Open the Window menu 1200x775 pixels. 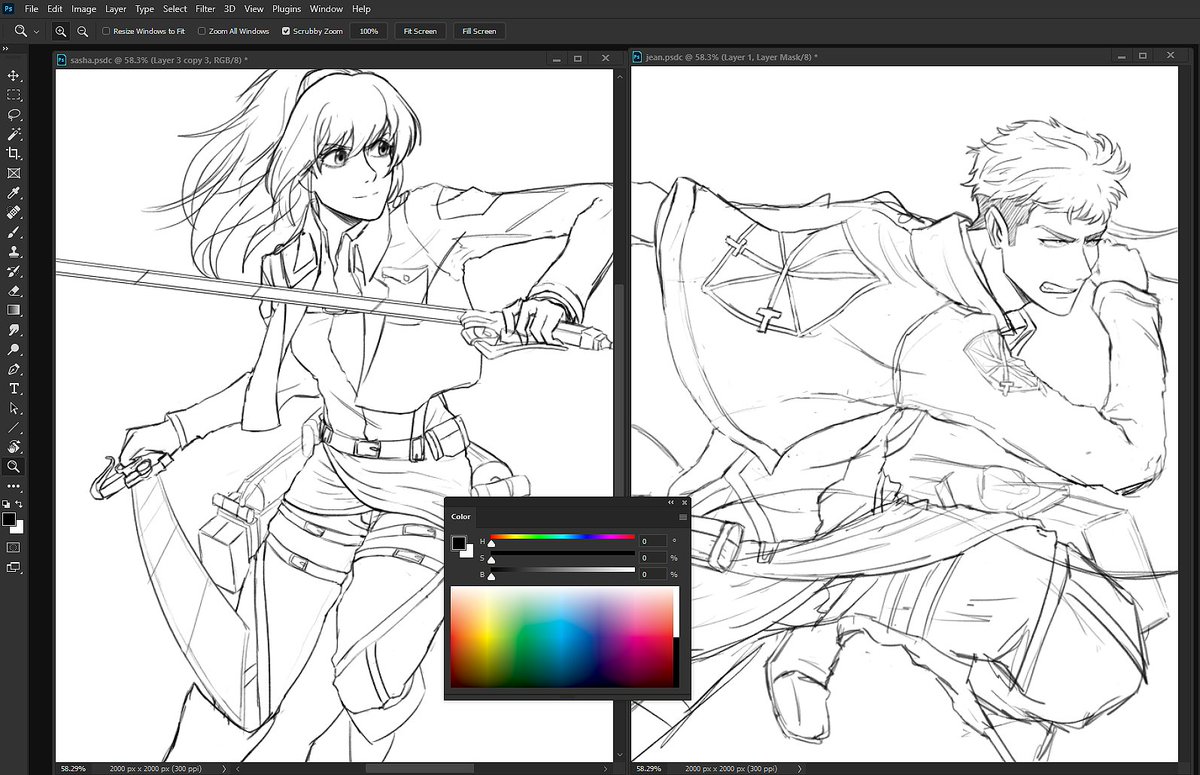click(326, 9)
